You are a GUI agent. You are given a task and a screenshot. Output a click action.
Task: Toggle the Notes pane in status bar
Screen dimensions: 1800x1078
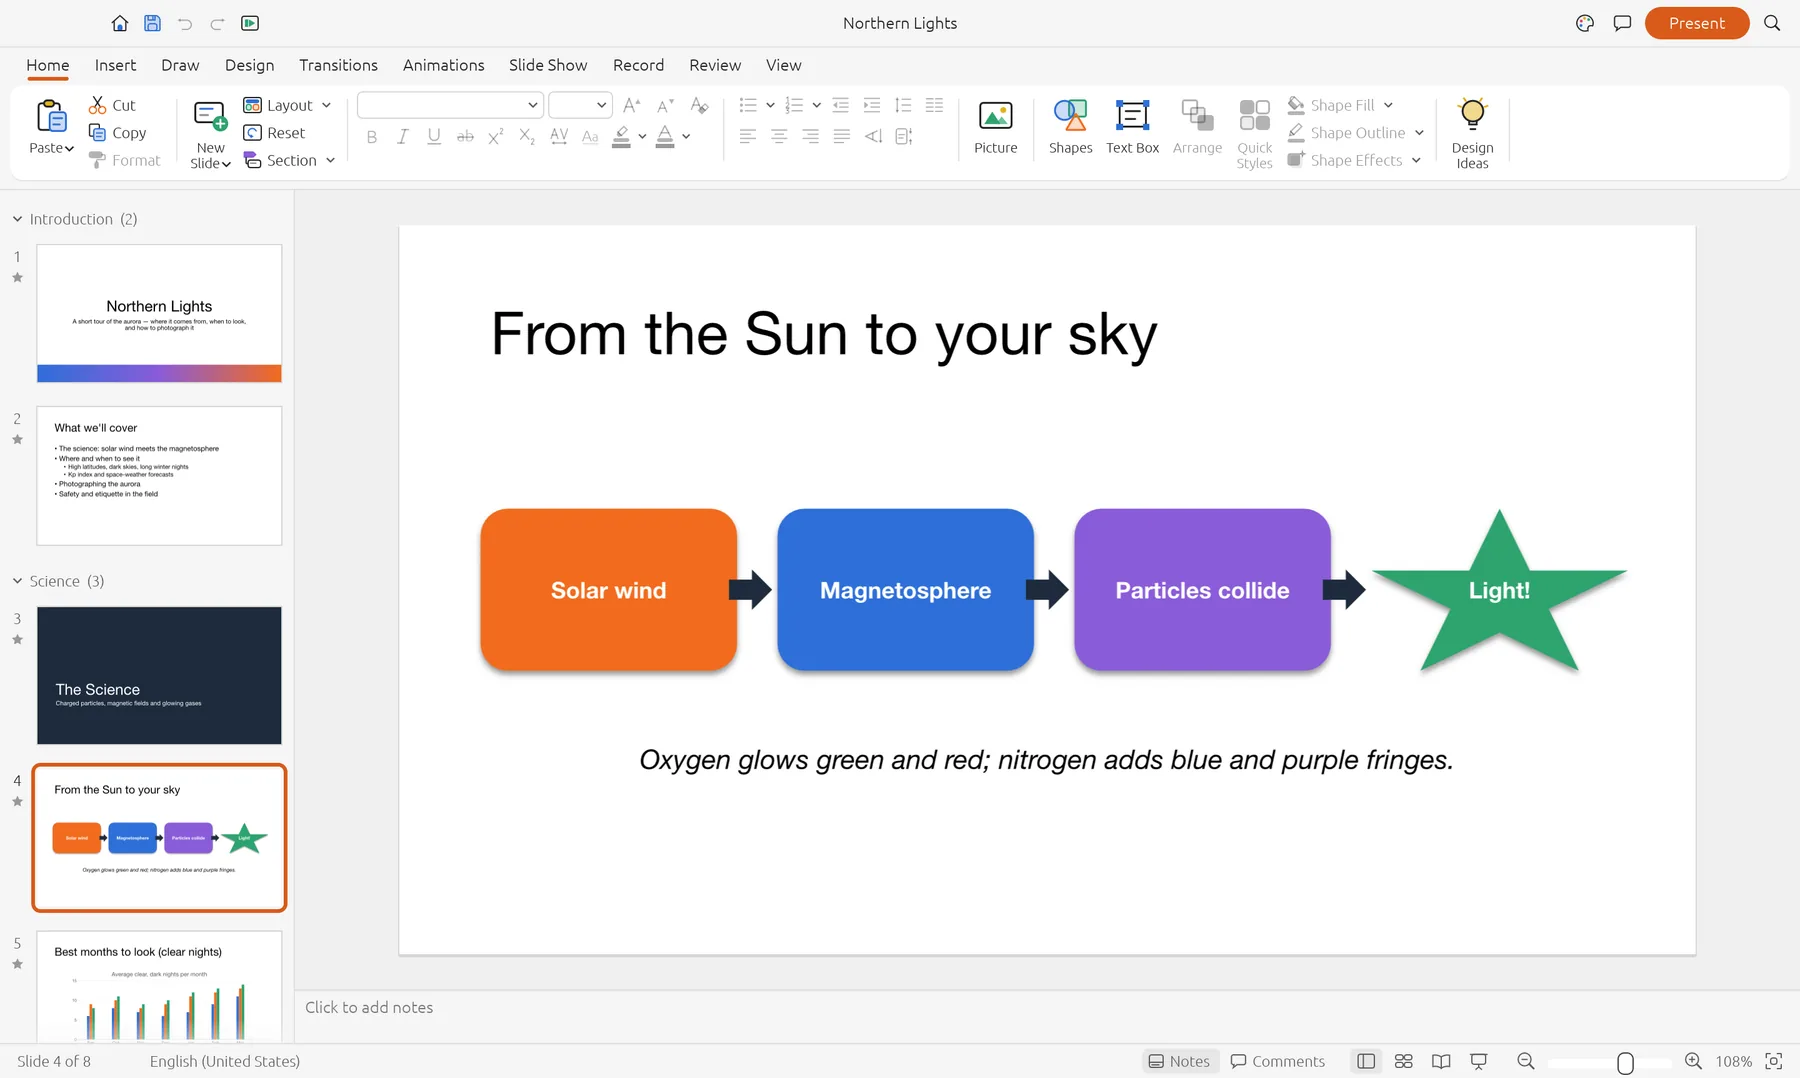point(1179,1061)
